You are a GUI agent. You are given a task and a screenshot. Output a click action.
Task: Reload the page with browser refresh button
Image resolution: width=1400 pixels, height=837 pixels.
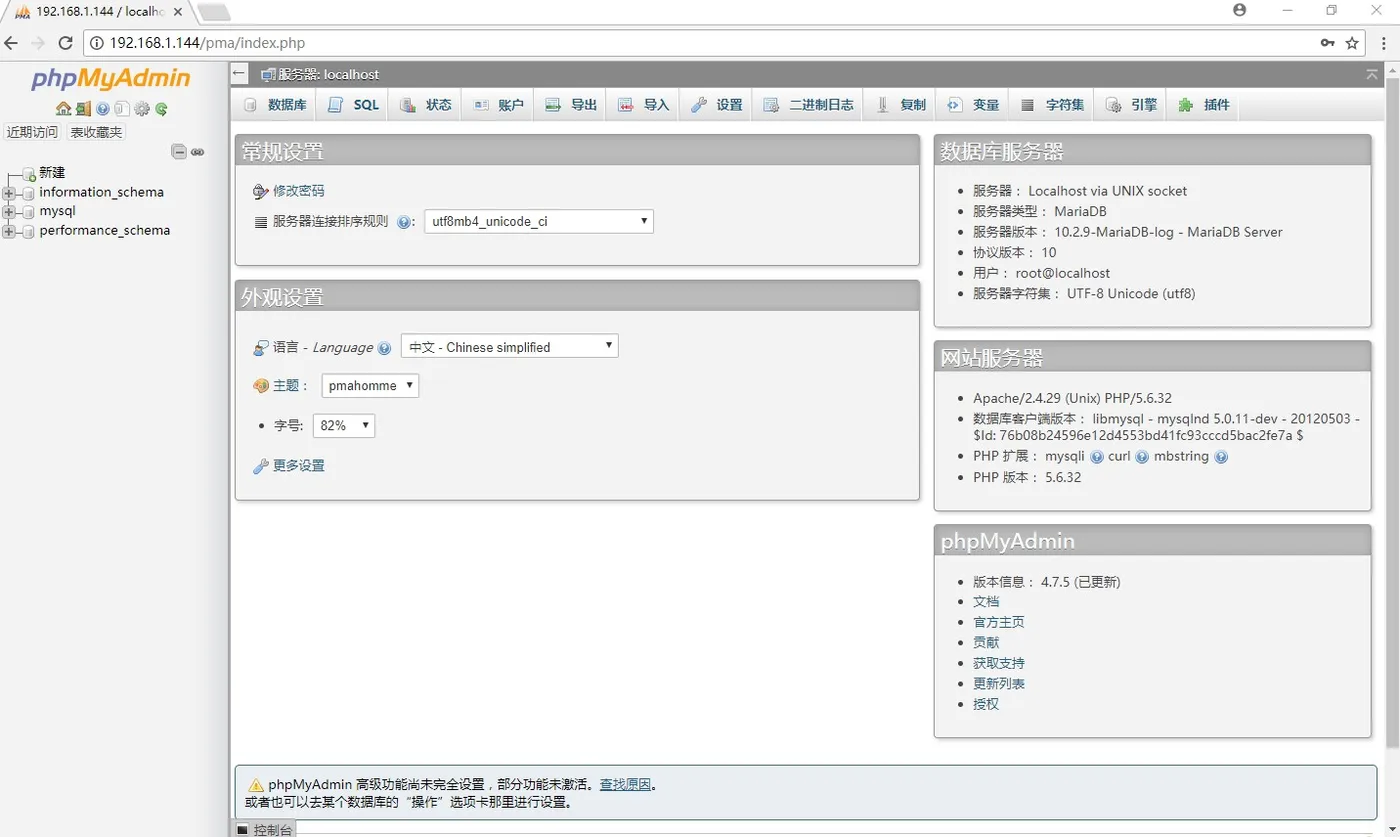(x=65, y=43)
